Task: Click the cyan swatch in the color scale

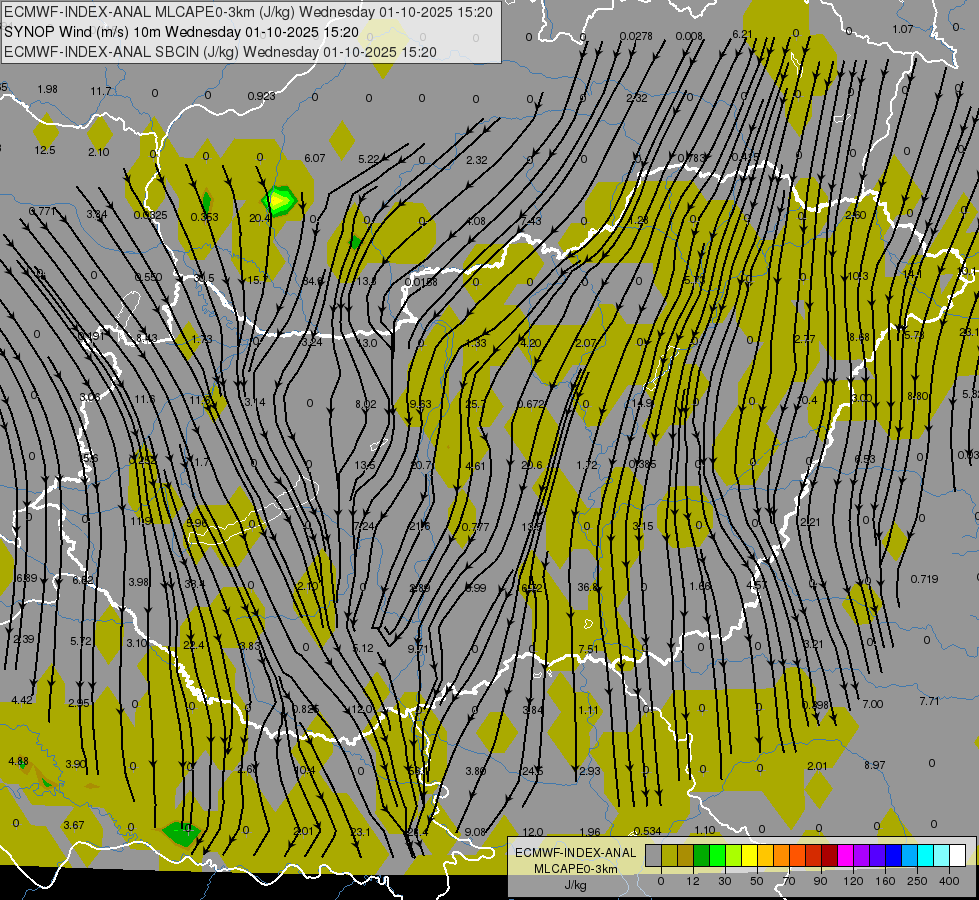Action: (926, 855)
